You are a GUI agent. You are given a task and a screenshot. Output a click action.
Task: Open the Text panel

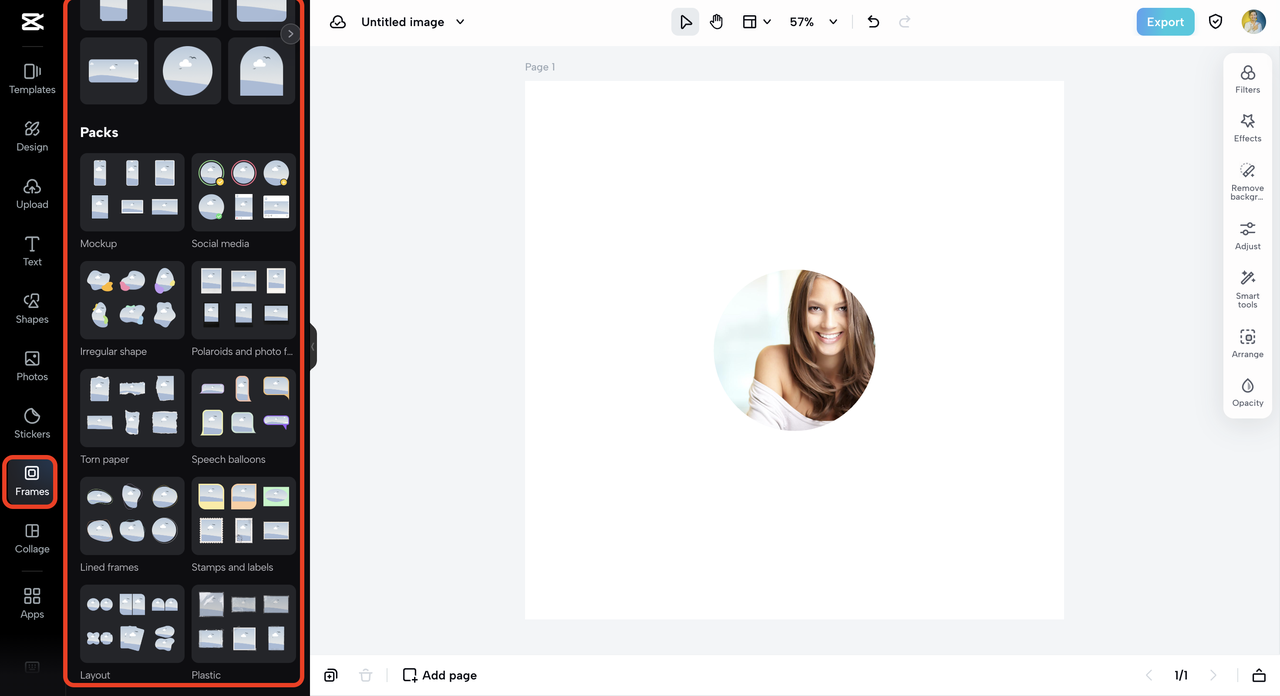tap(32, 251)
